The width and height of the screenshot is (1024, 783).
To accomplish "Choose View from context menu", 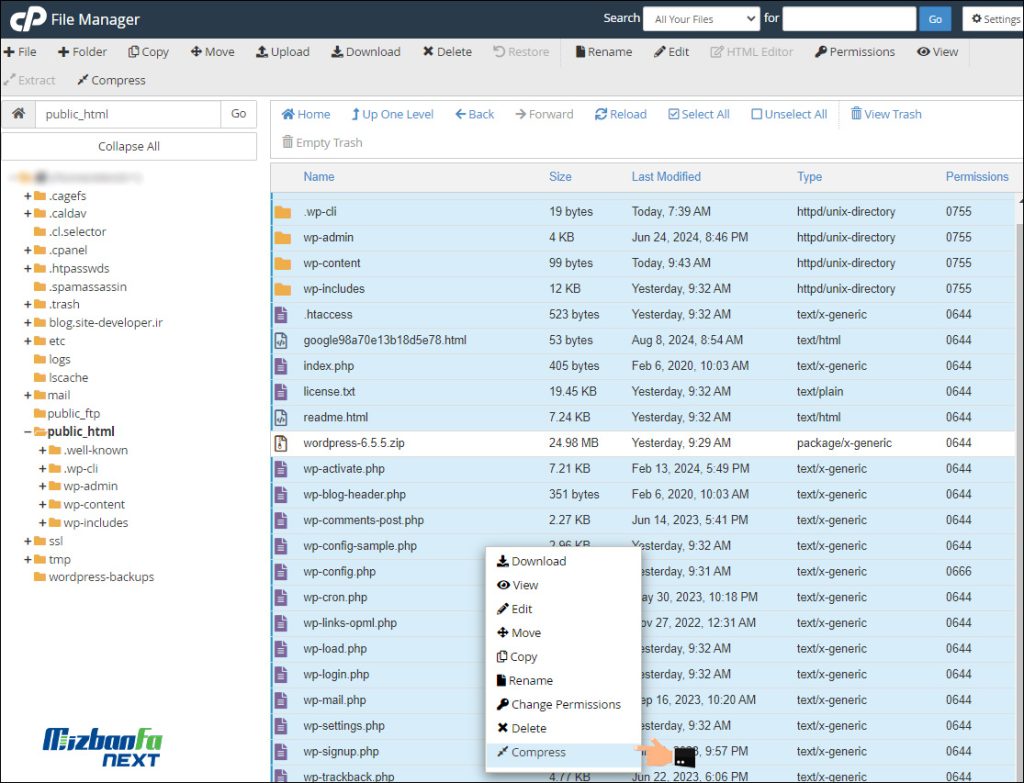I will point(563,585).
